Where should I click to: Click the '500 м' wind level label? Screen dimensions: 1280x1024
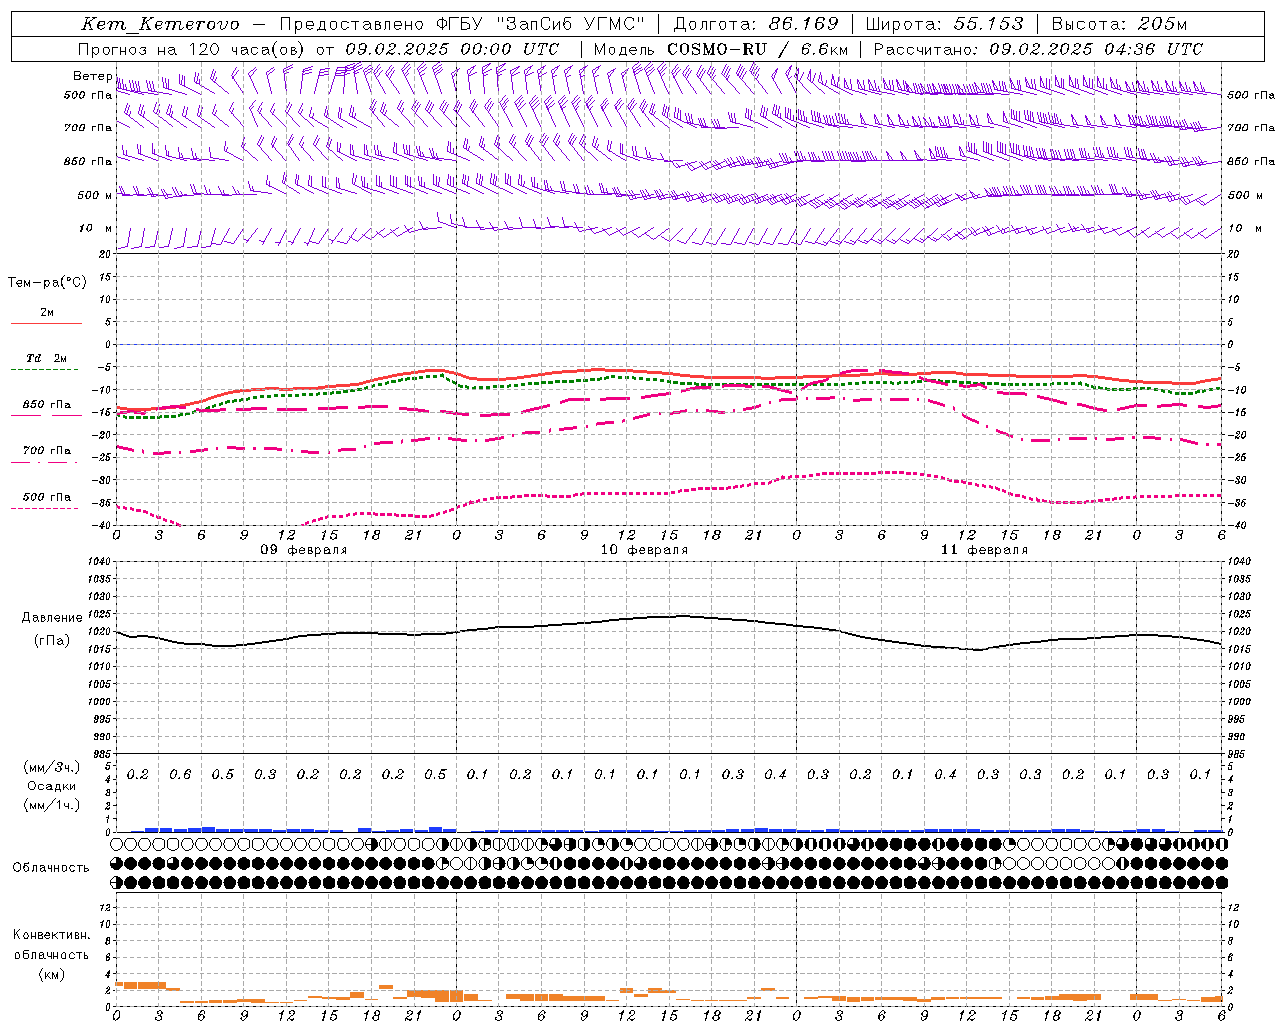pyautogui.click(x=95, y=196)
